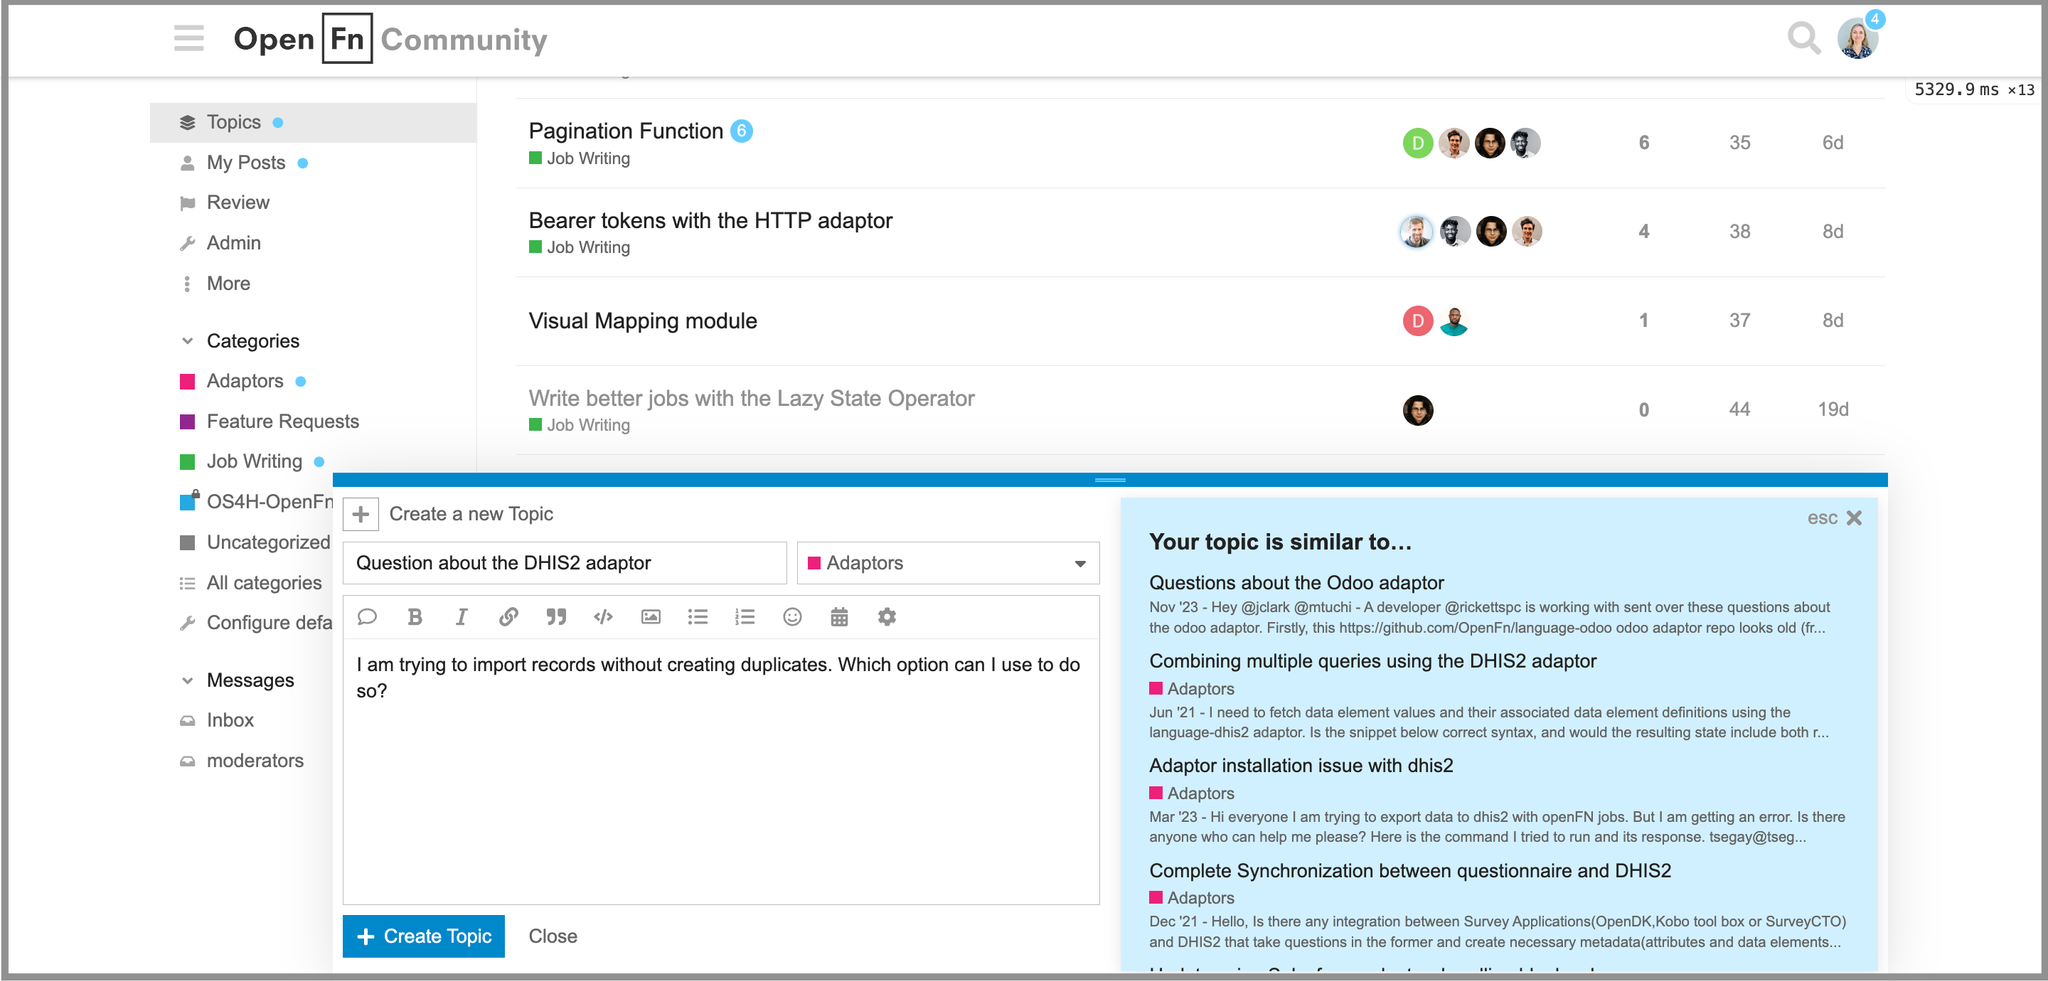Open the moderators message group
The image size is (2048, 981).
[x=255, y=761]
